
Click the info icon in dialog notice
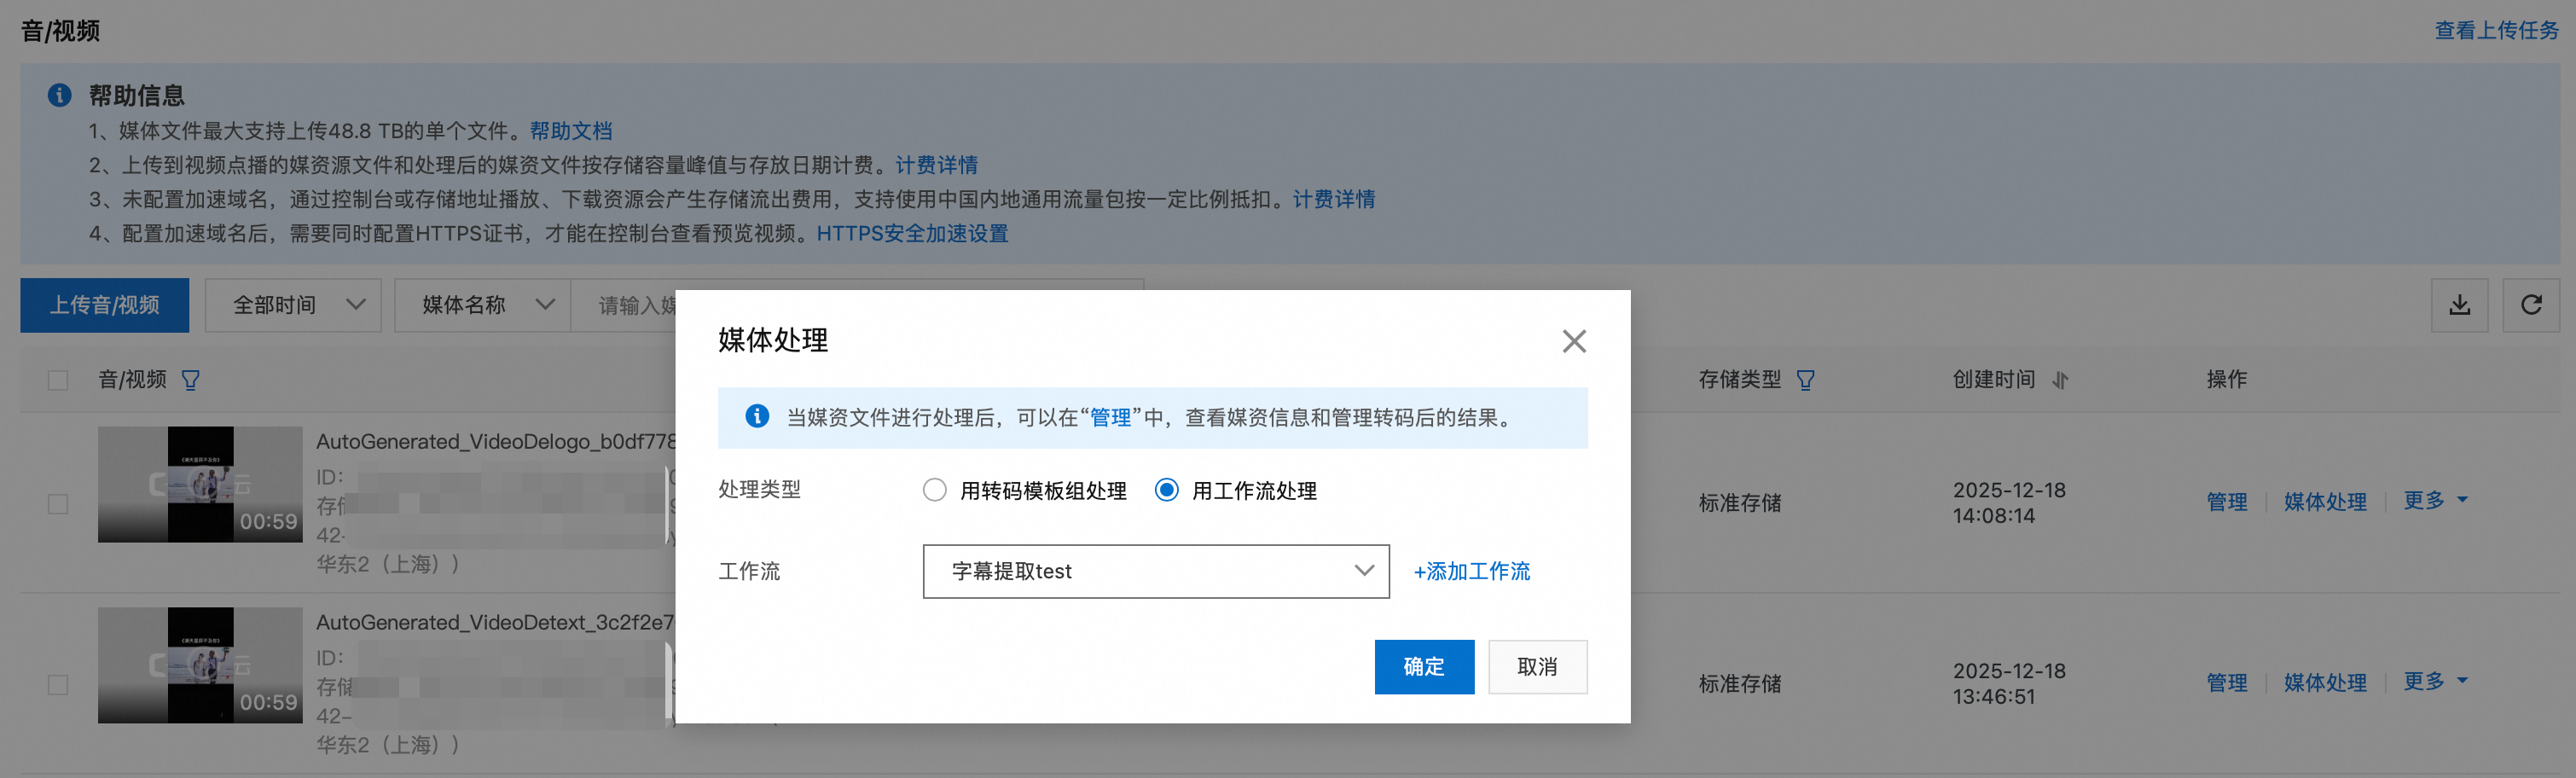(757, 416)
